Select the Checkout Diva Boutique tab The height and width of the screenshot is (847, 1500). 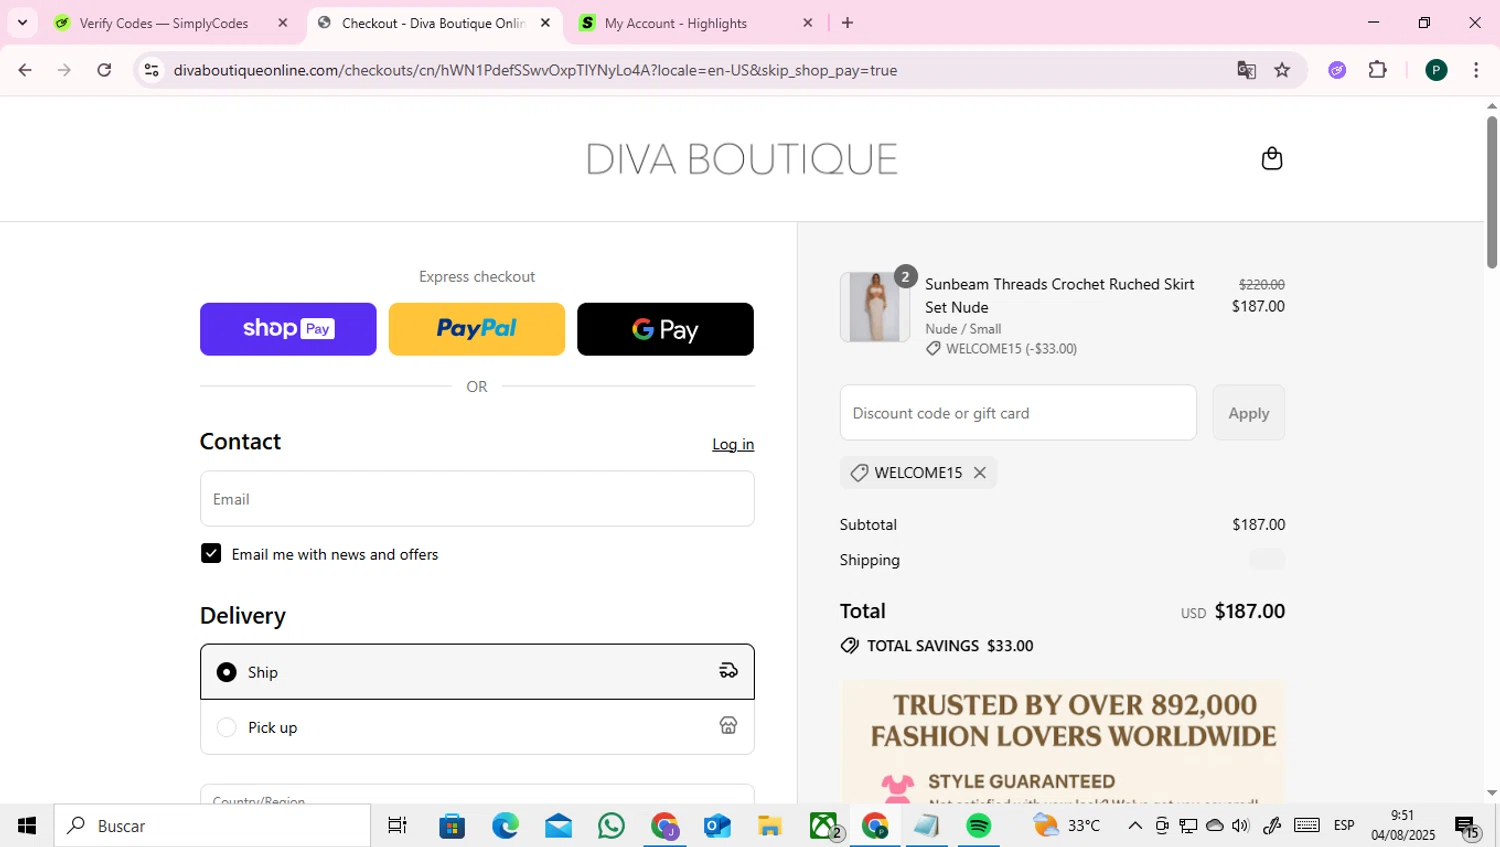(x=432, y=23)
